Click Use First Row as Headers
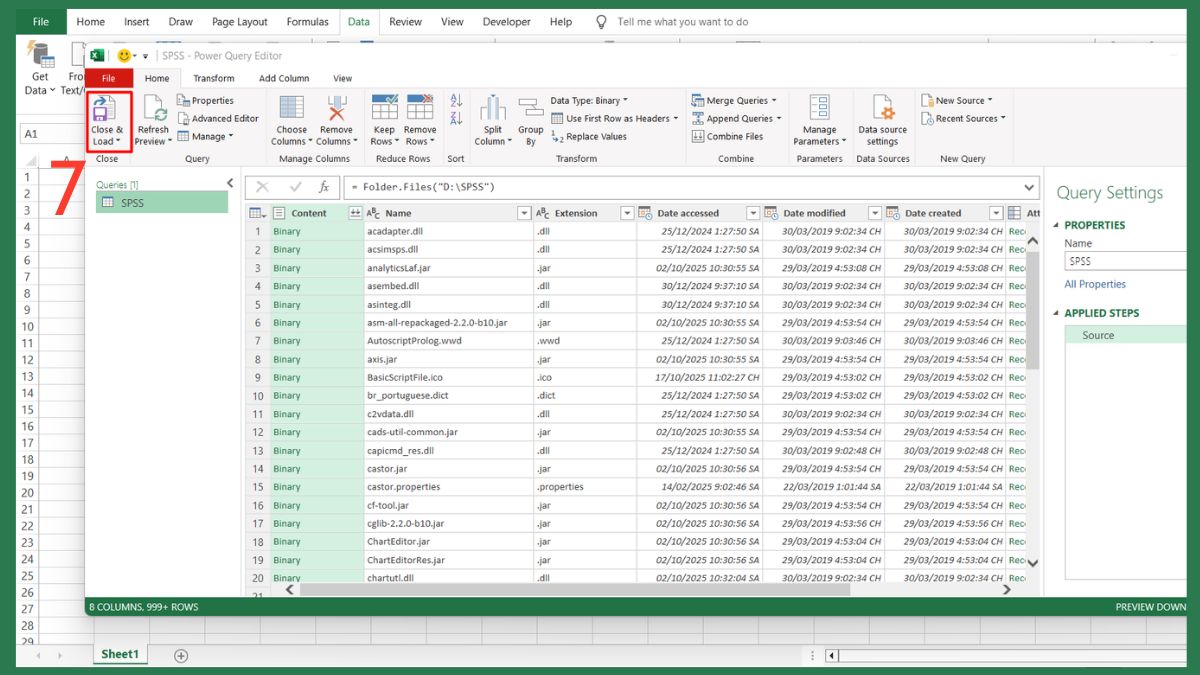This screenshot has width=1200, height=675. coord(613,118)
